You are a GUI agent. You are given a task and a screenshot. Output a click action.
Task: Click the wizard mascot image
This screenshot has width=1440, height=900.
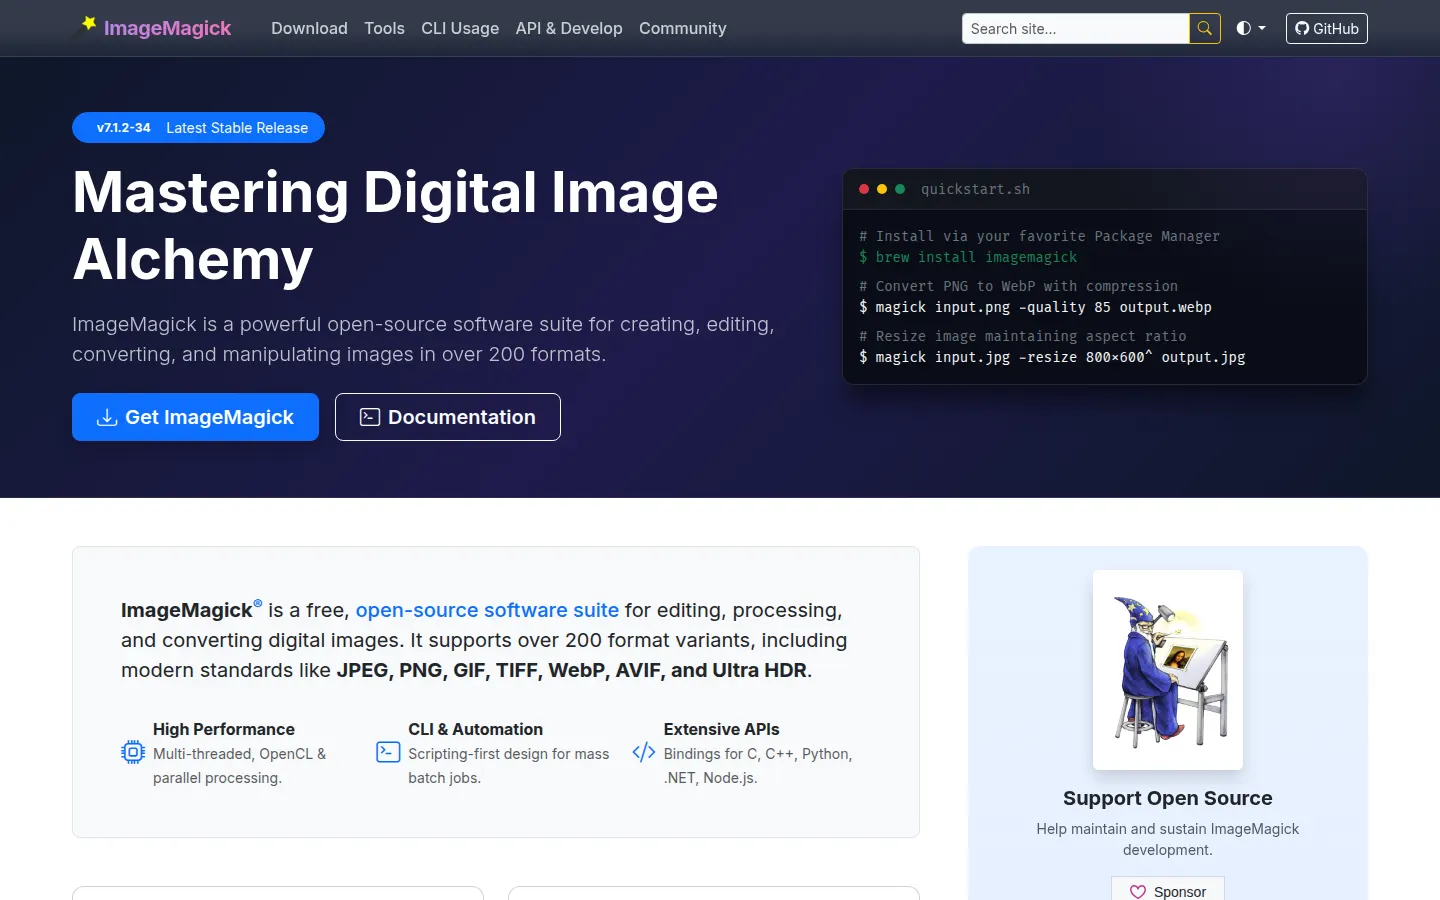coord(1168,670)
